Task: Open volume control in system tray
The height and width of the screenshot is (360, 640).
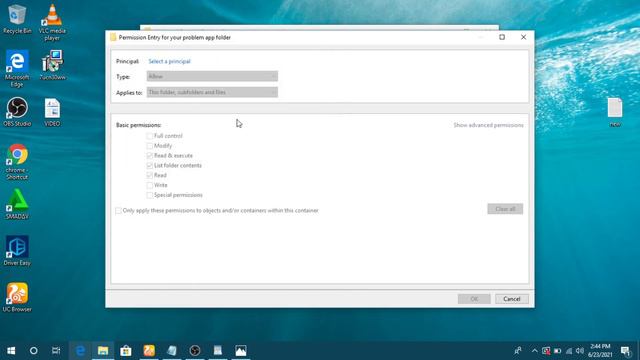Action: (x=580, y=351)
